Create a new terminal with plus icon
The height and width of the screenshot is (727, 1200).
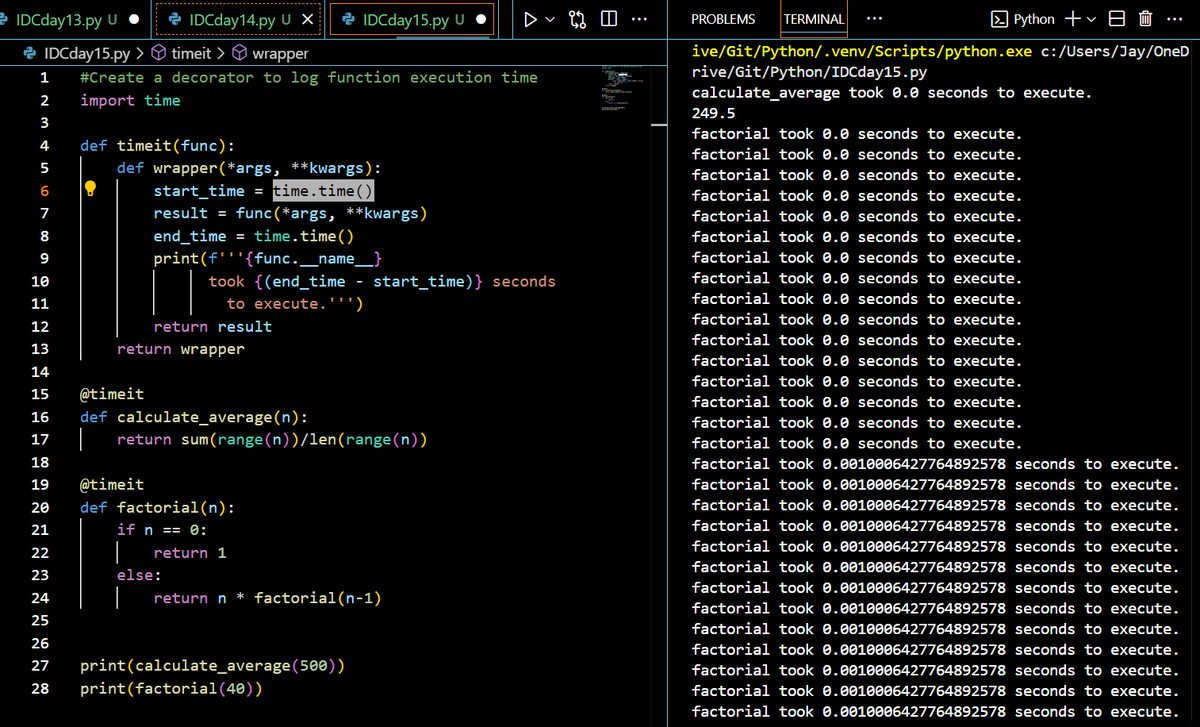pyautogui.click(x=1072, y=19)
